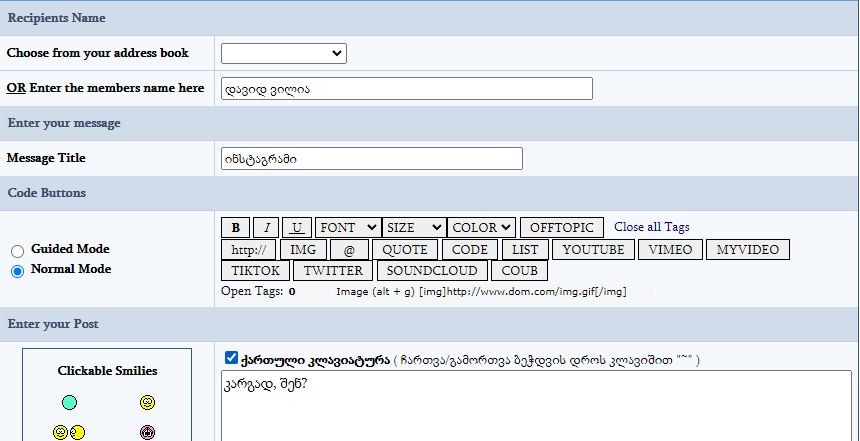Focus the Message Title input field
Image resolution: width=860 pixels, height=441 pixels.
point(372,159)
